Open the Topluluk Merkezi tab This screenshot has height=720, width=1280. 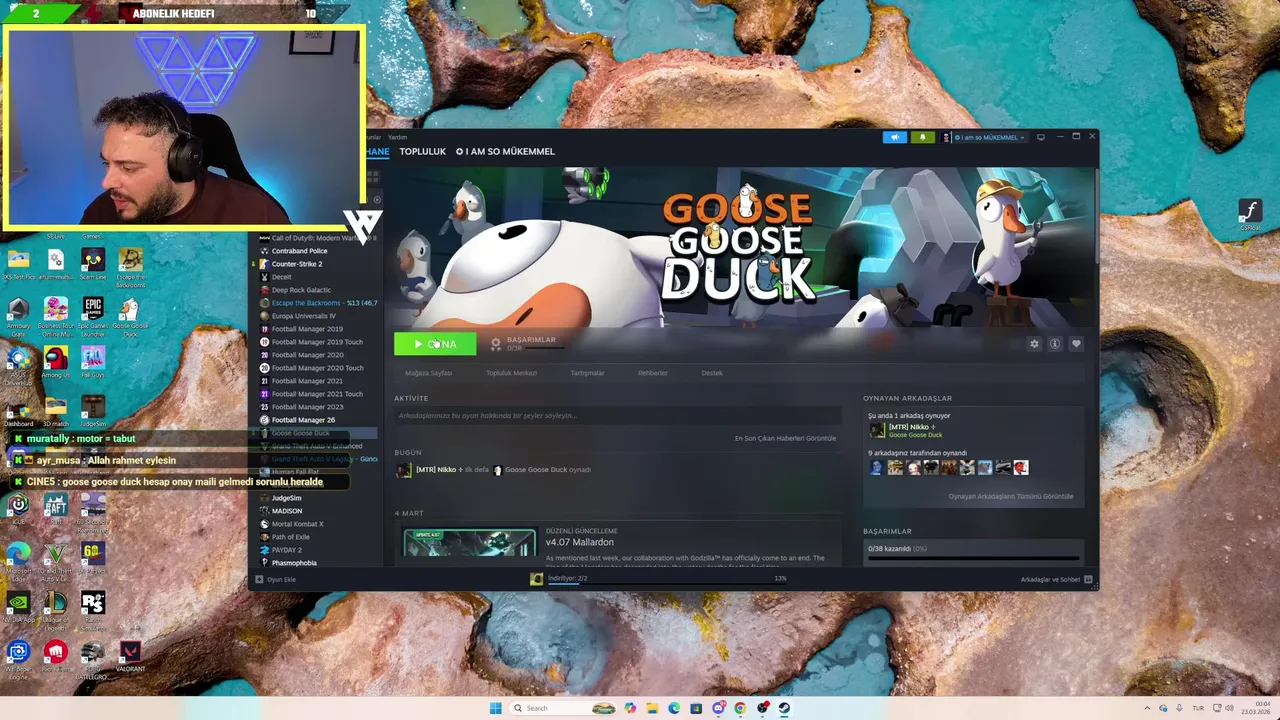coord(511,373)
